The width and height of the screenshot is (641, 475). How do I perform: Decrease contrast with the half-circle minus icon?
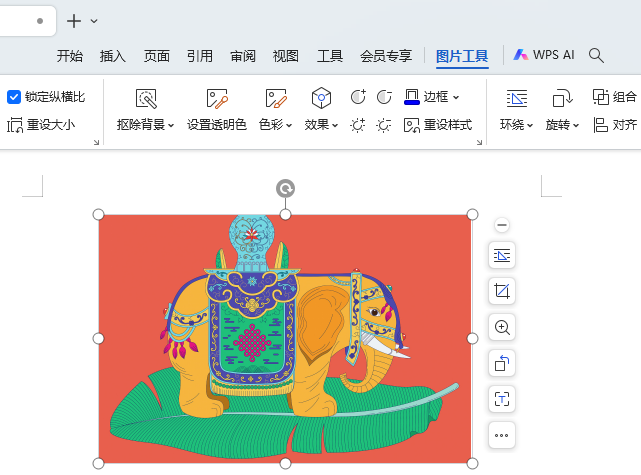coord(384,97)
